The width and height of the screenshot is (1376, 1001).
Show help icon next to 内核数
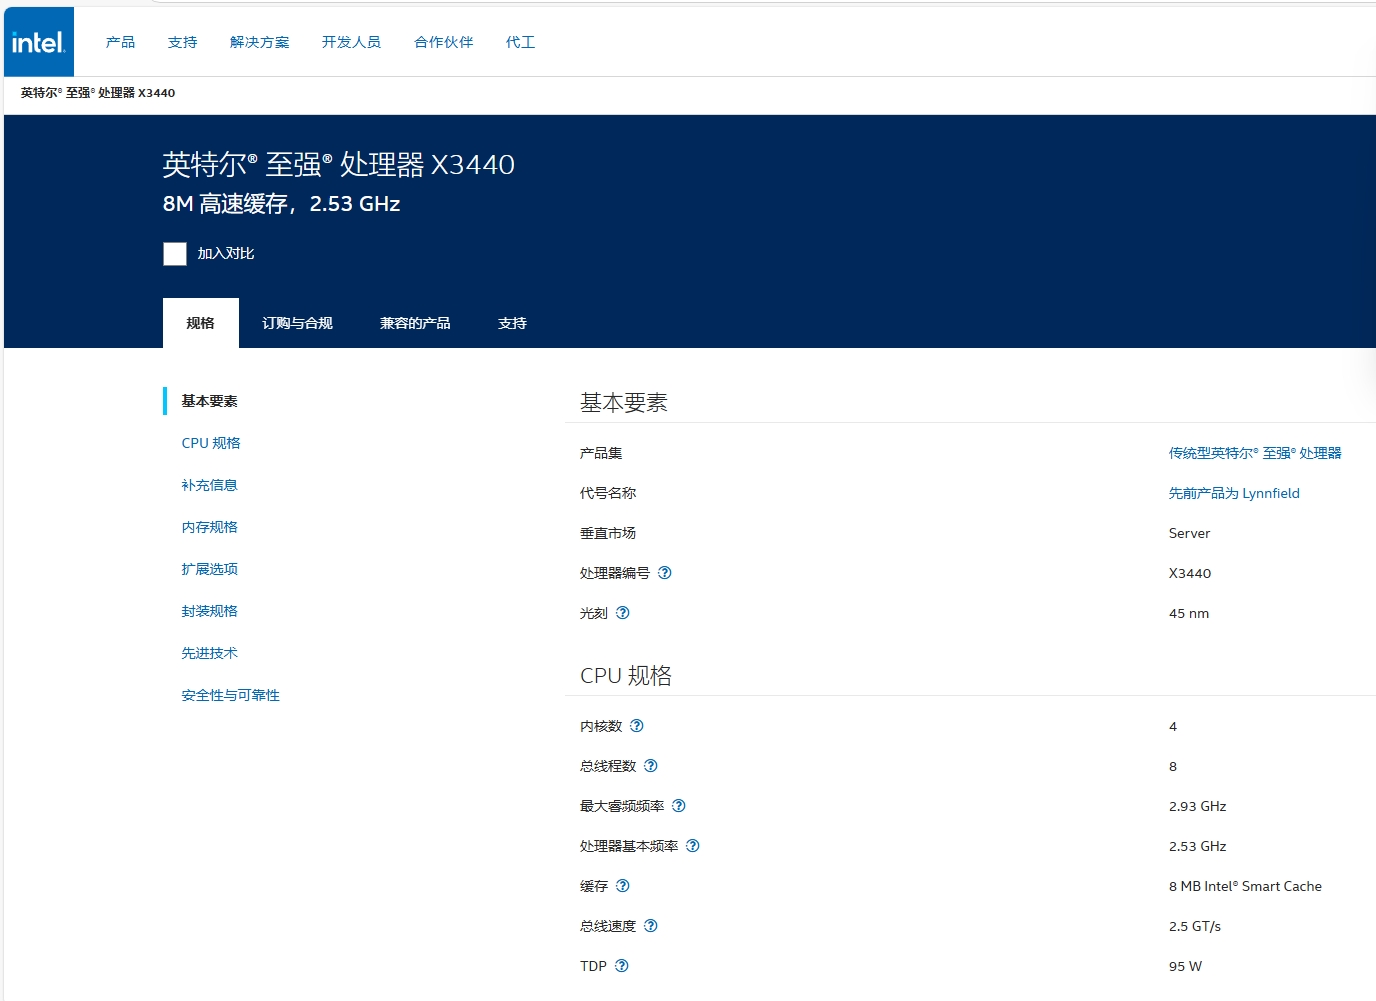pyautogui.click(x=637, y=726)
